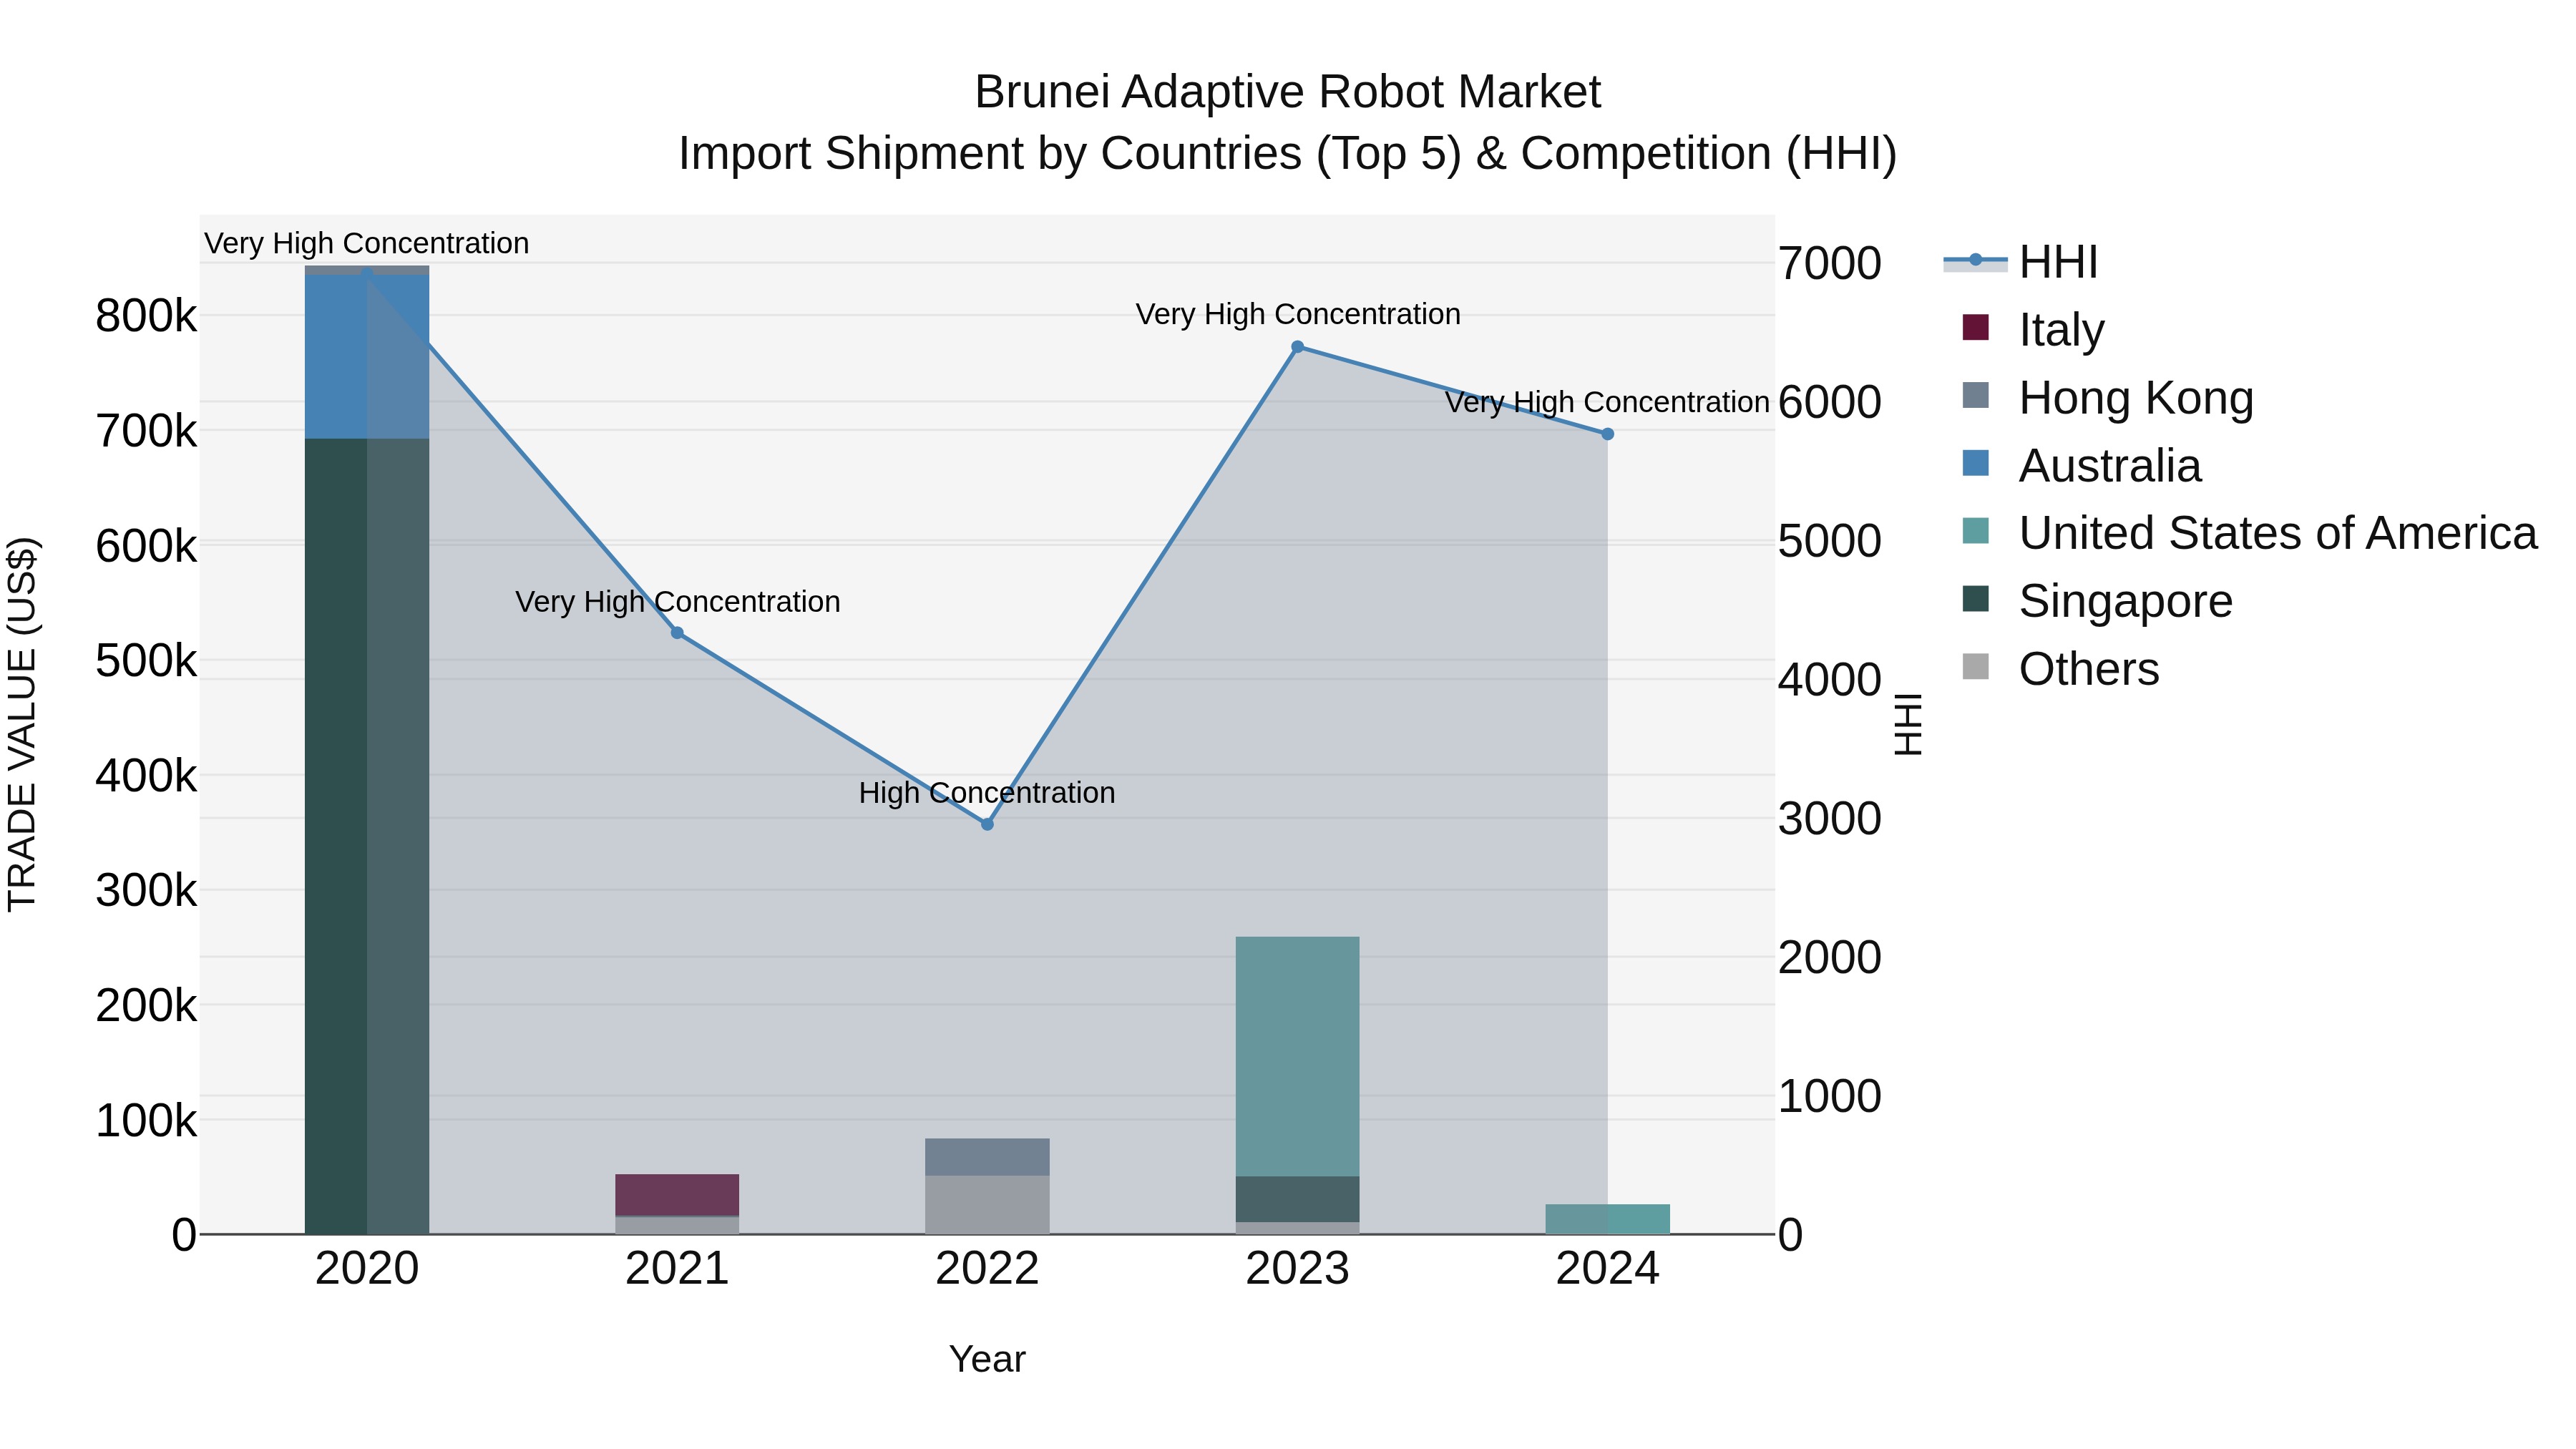
Task: Click the rotated 'HHI' right axis title
Action: (1908, 724)
